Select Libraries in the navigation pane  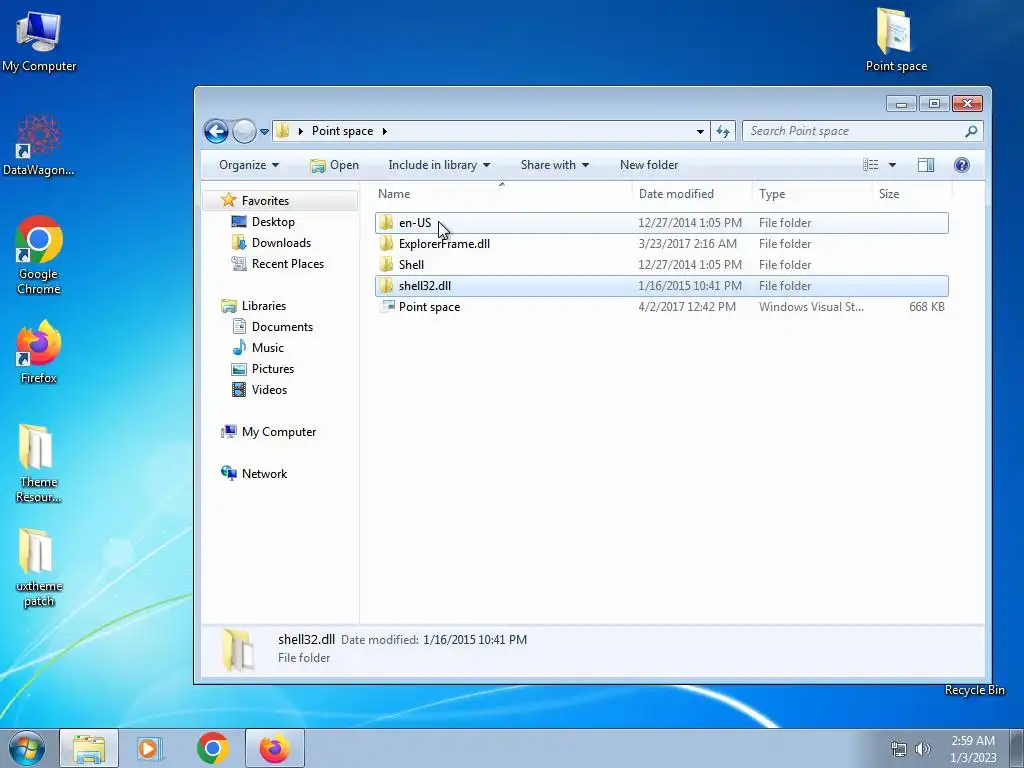click(263, 306)
